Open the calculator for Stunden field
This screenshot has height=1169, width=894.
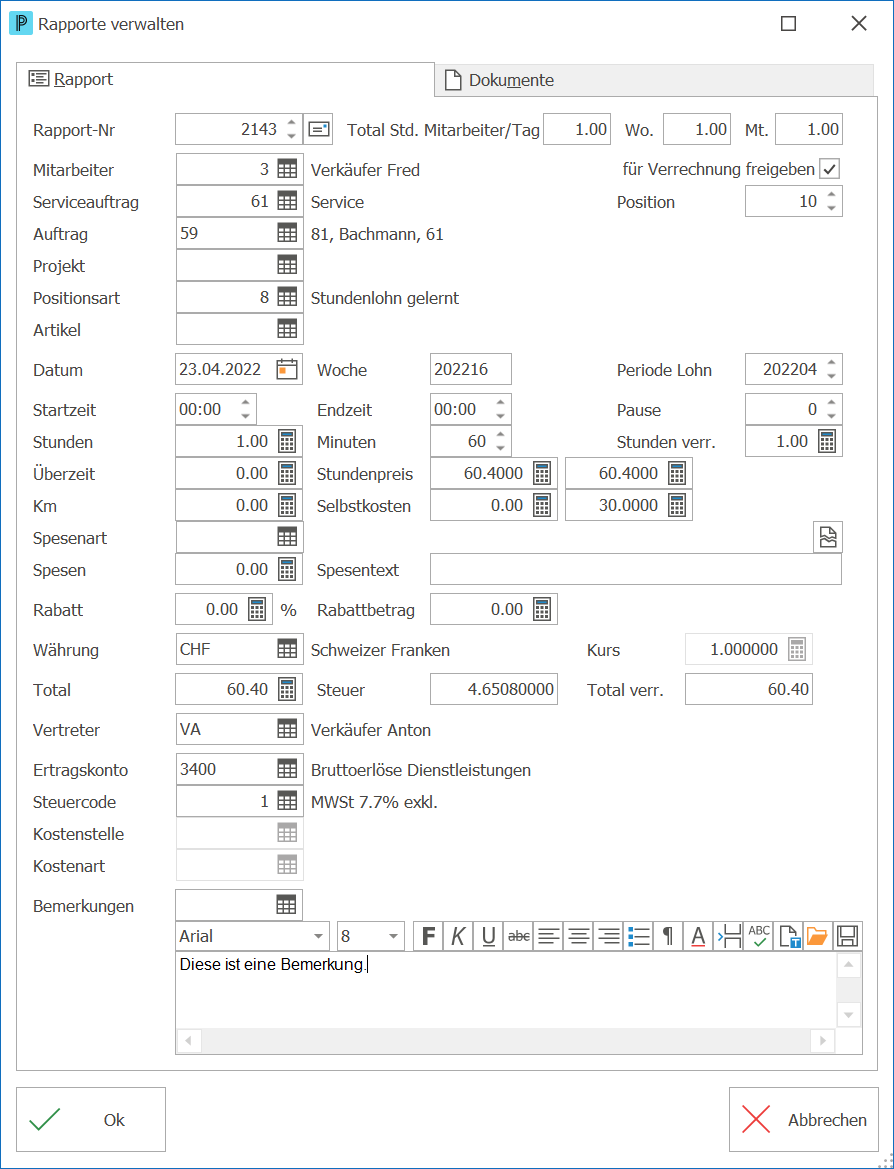(286, 441)
